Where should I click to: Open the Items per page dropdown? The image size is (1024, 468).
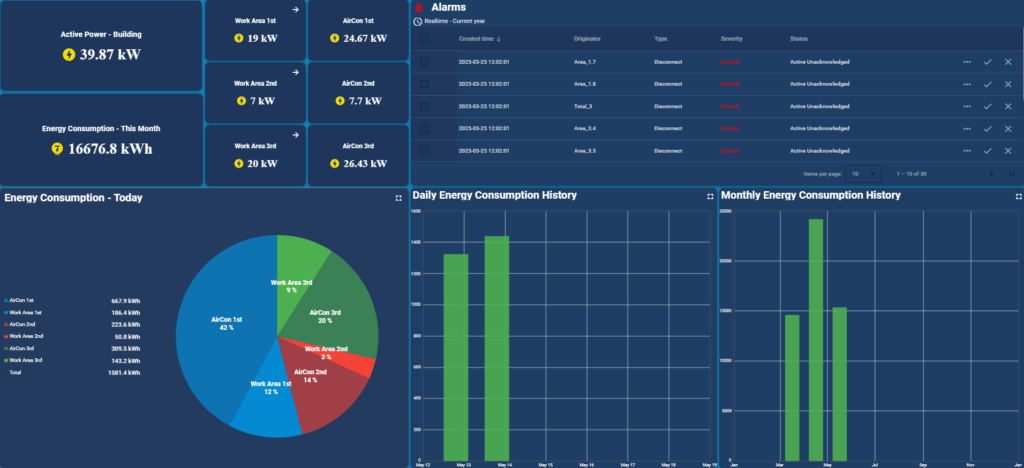click(x=866, y=174)
